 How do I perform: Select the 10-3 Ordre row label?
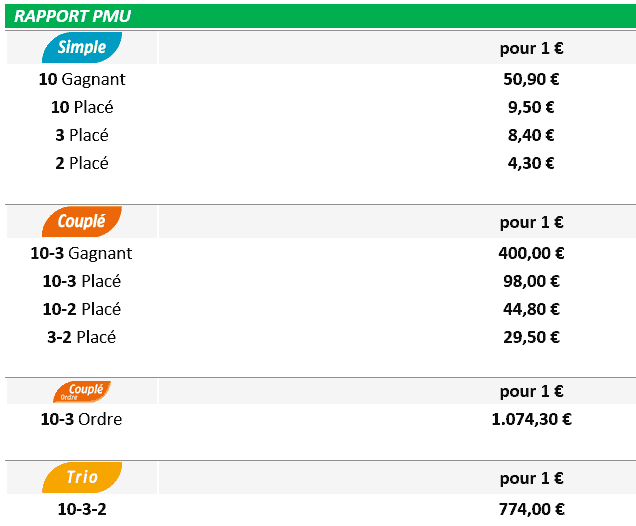click(82, 419)
